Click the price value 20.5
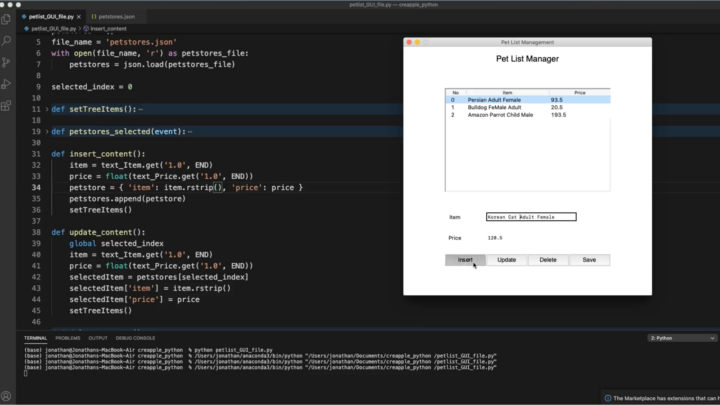The image size is (720, 405). pyautogui.click(x=557, y=107)
